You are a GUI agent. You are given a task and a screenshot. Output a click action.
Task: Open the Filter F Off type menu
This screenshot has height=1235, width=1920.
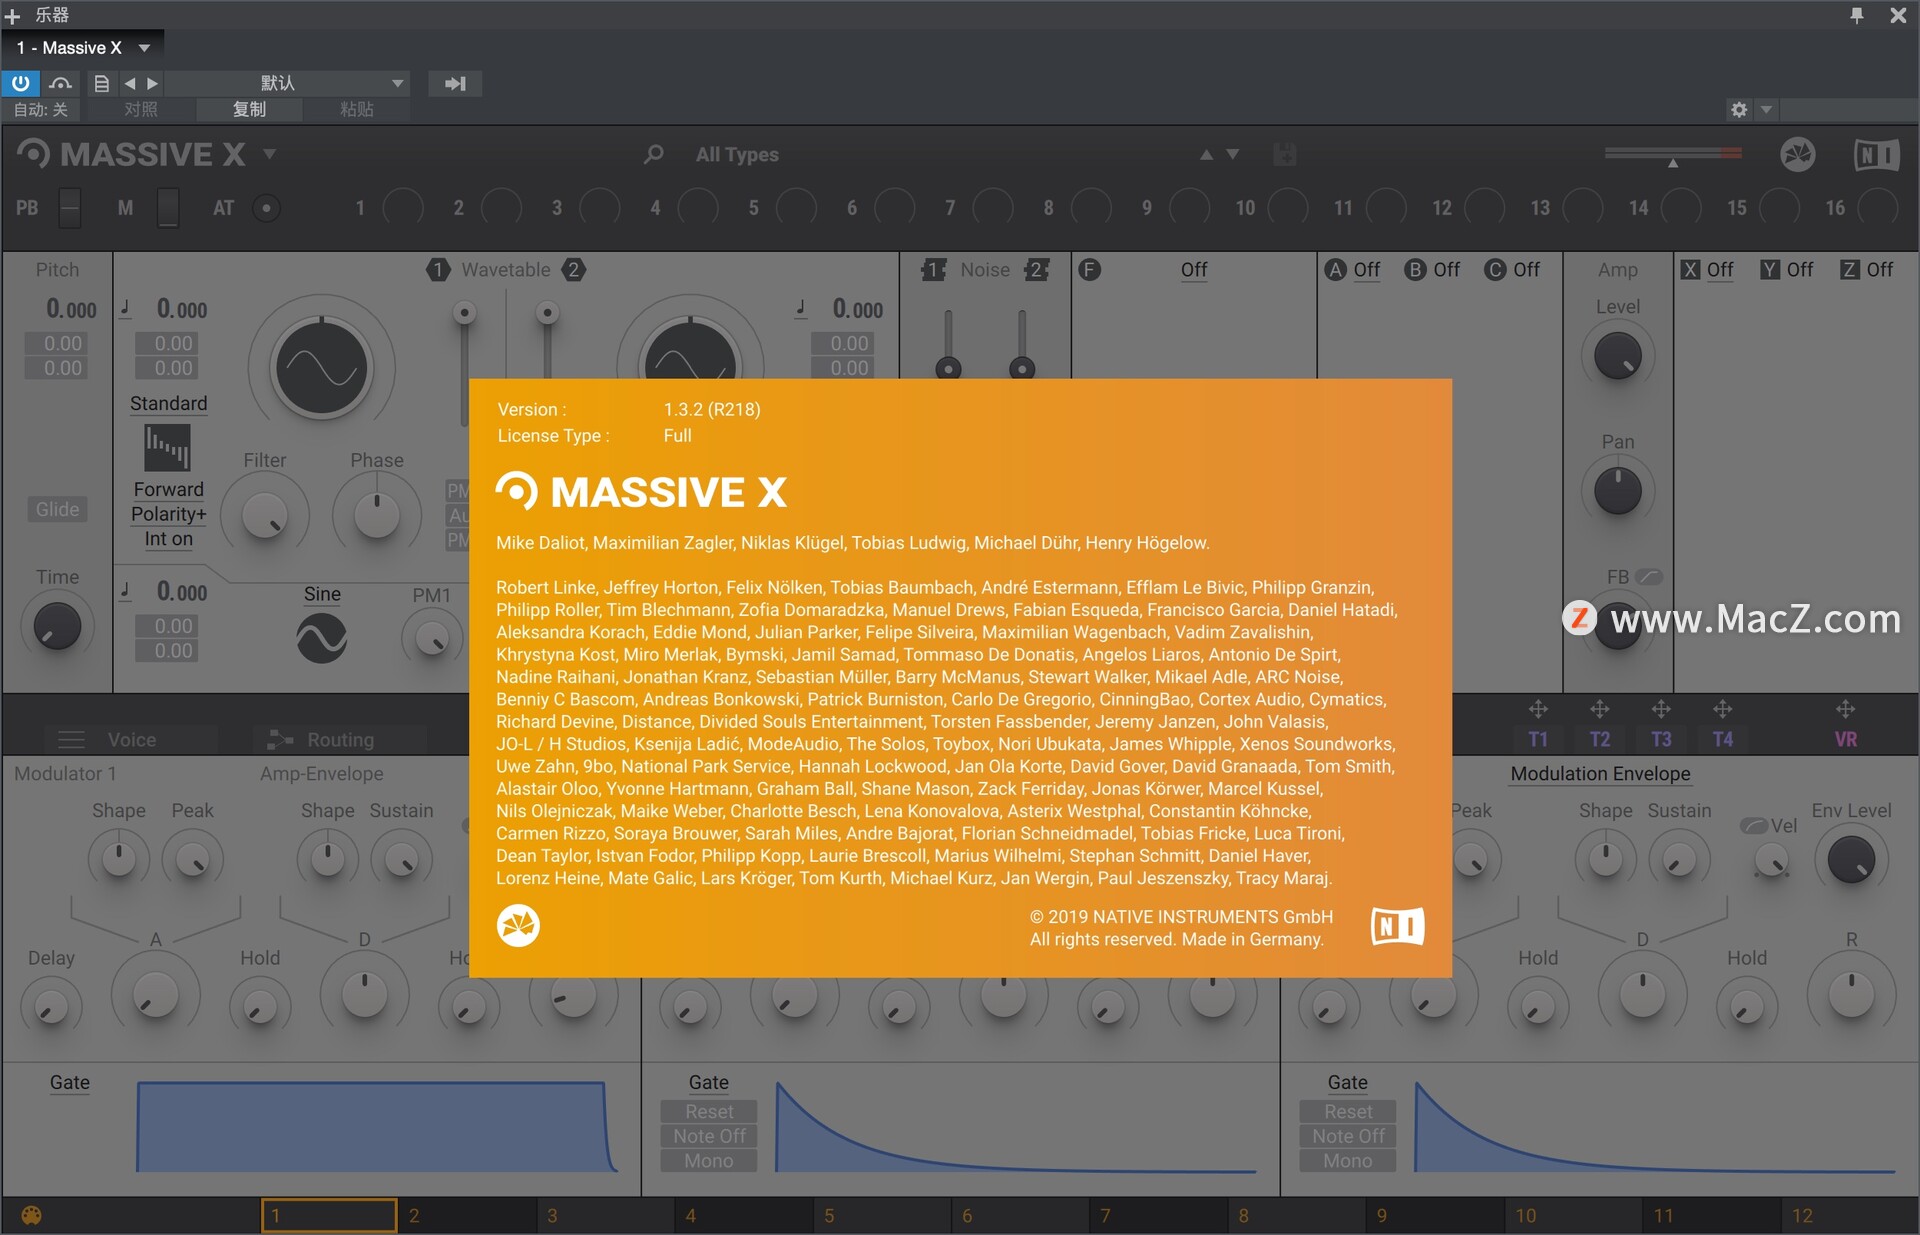(x=1193, y=270)
